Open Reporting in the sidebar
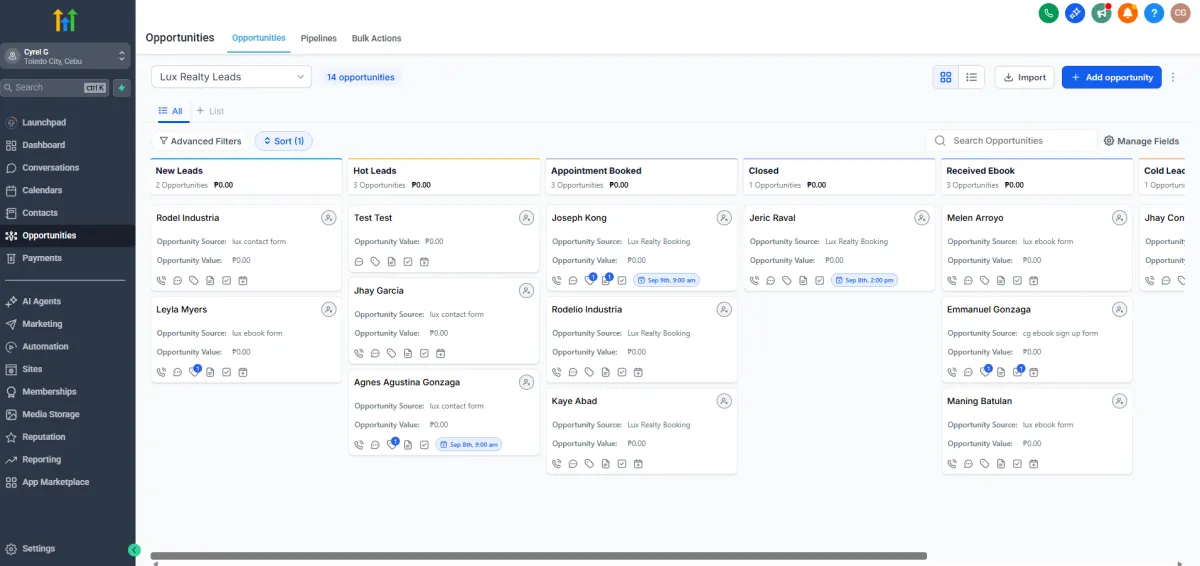This screenshot has height=566, width=1200. [42, 460]
